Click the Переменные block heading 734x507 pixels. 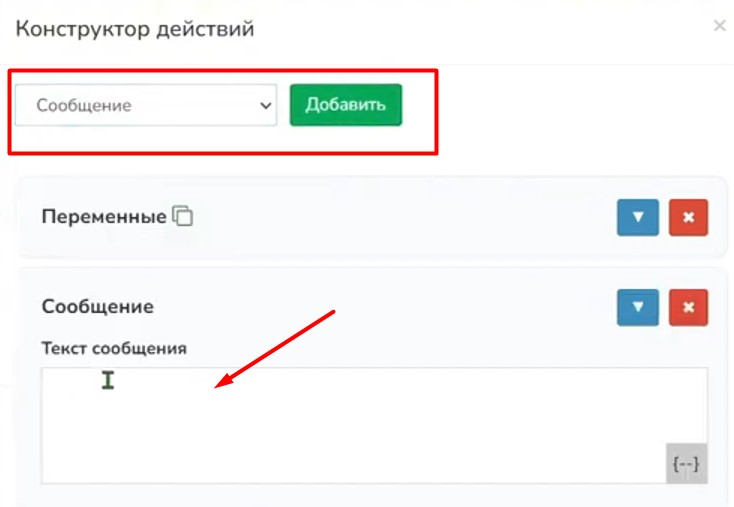tap(103, 216)
